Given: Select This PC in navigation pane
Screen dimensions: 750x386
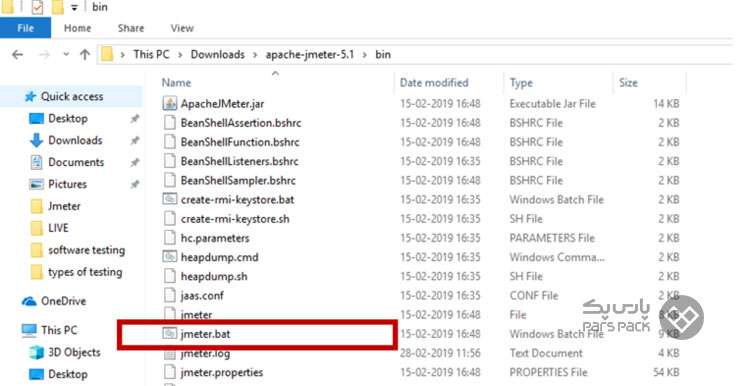Looking at the screenshot, I should click(x=59, y=330).
